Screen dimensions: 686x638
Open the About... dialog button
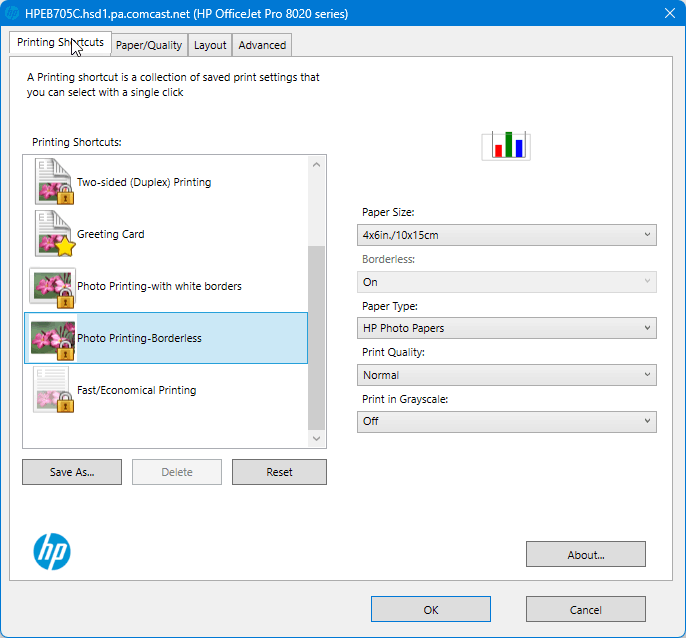point(586,554)
